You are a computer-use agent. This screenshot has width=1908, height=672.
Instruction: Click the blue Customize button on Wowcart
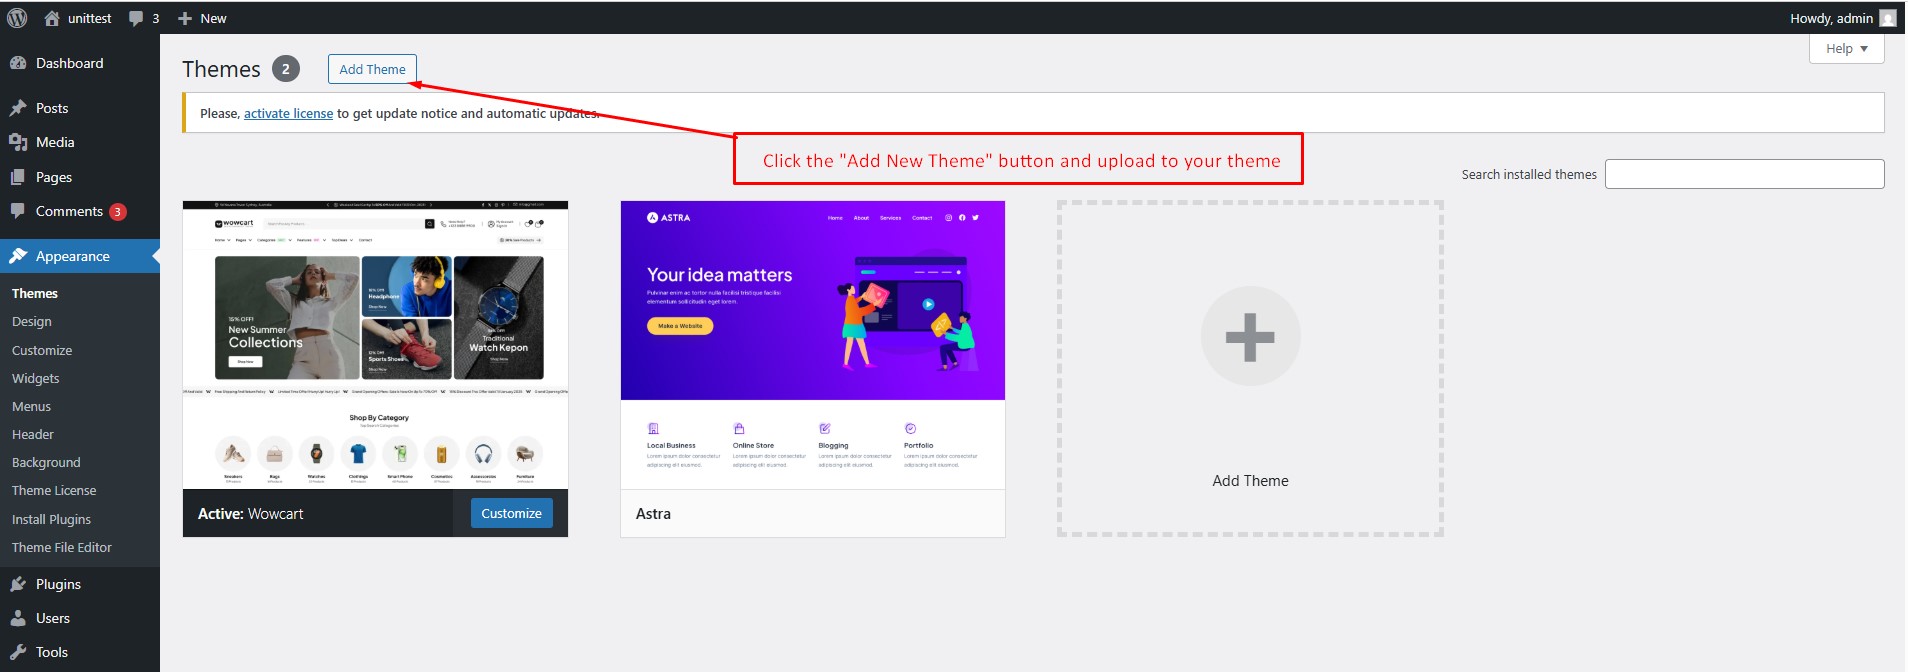(x=511, y=513)
